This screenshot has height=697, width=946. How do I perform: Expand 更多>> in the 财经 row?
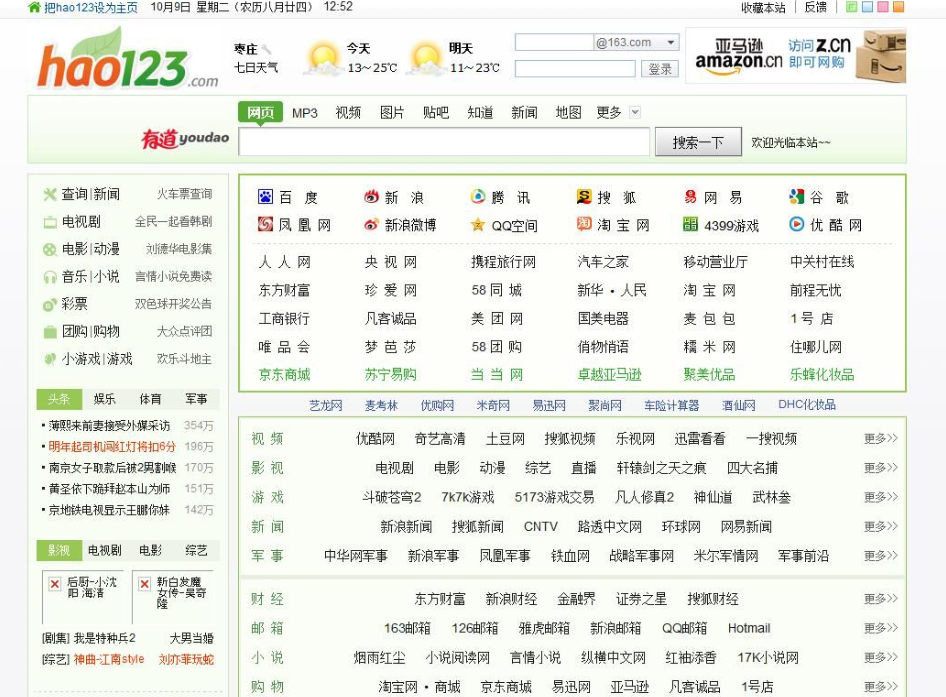pos(880,599)
